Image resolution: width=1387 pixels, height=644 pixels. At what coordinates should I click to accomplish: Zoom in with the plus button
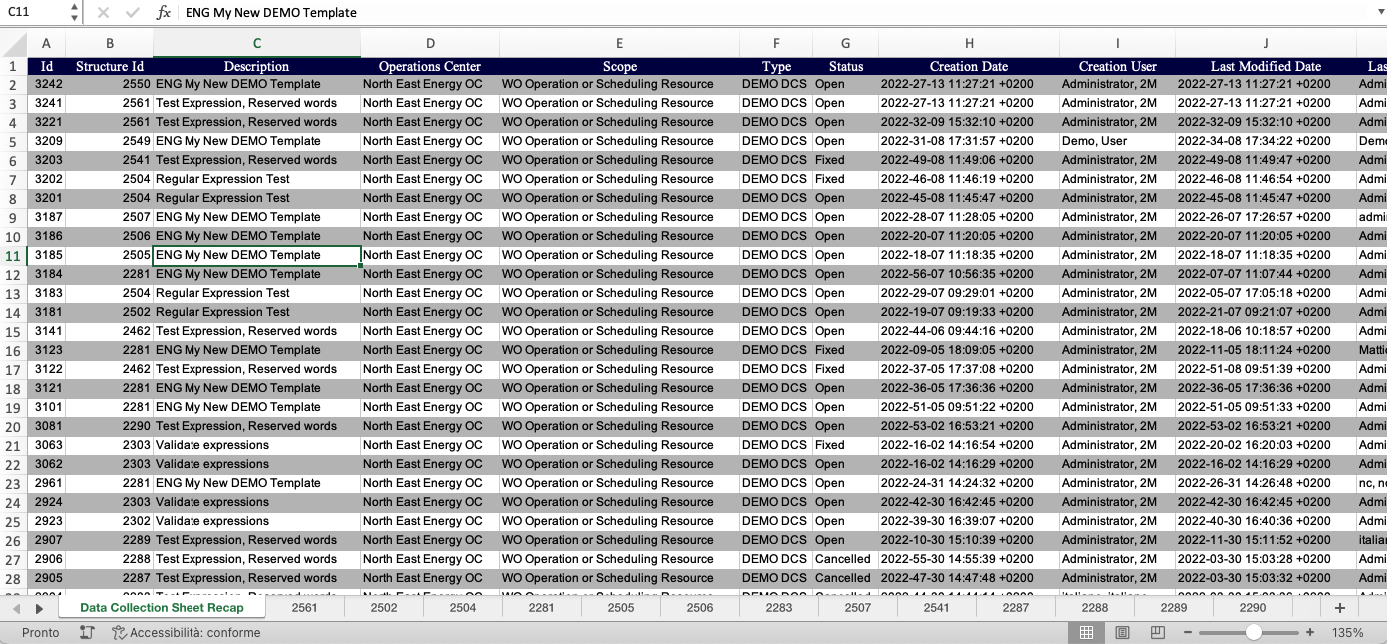pyautogui.click(x=1310, y=633)
